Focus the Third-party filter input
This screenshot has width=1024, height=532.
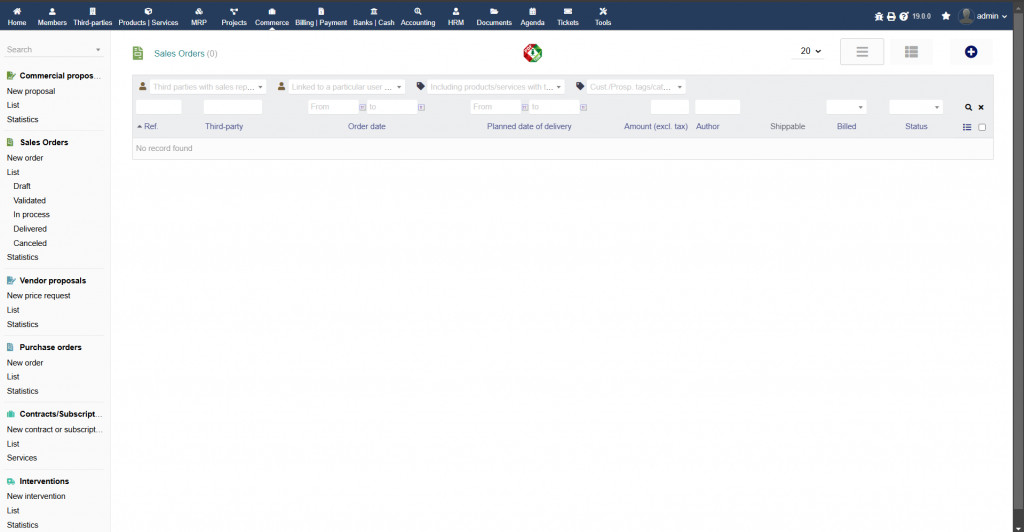pyautogui.click(x=232, y=107)
